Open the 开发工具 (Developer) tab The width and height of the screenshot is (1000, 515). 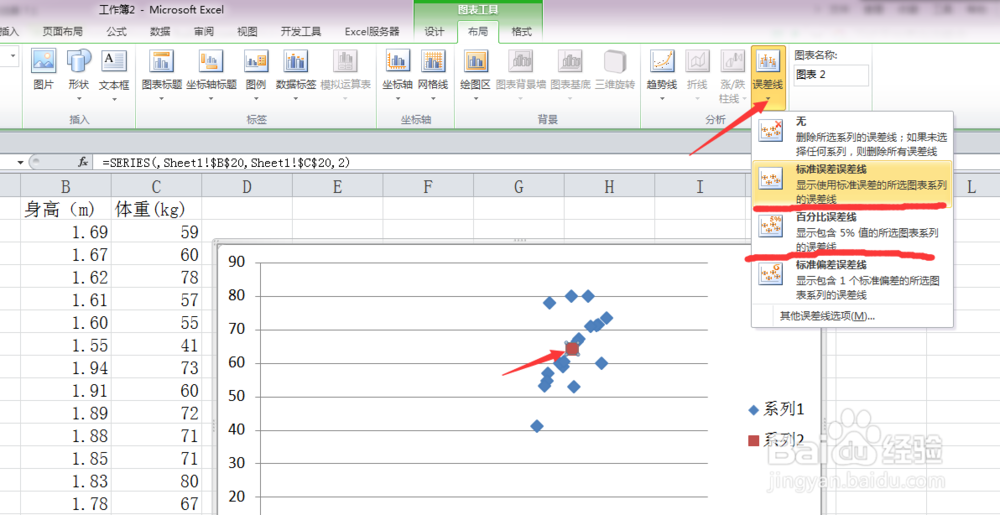point(301,32)
